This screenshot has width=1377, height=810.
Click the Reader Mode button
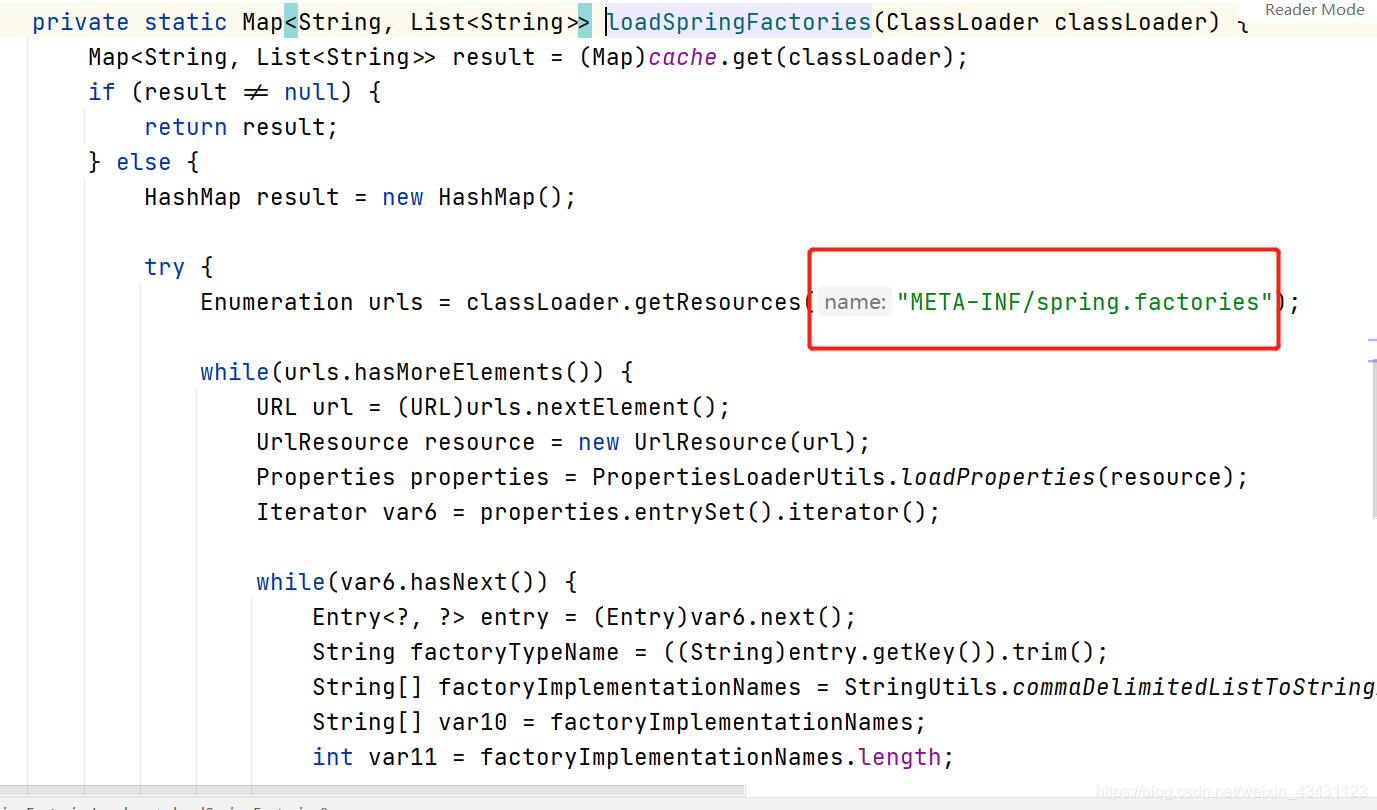point(1314,10)
